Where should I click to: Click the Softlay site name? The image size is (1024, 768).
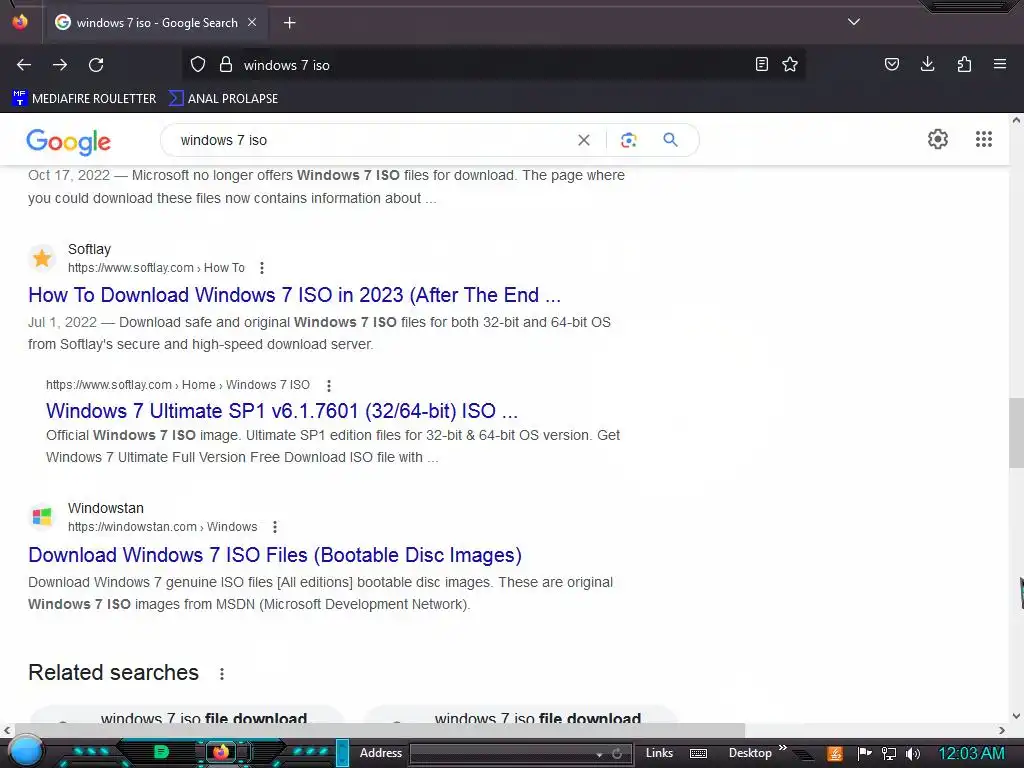[89, 249]
